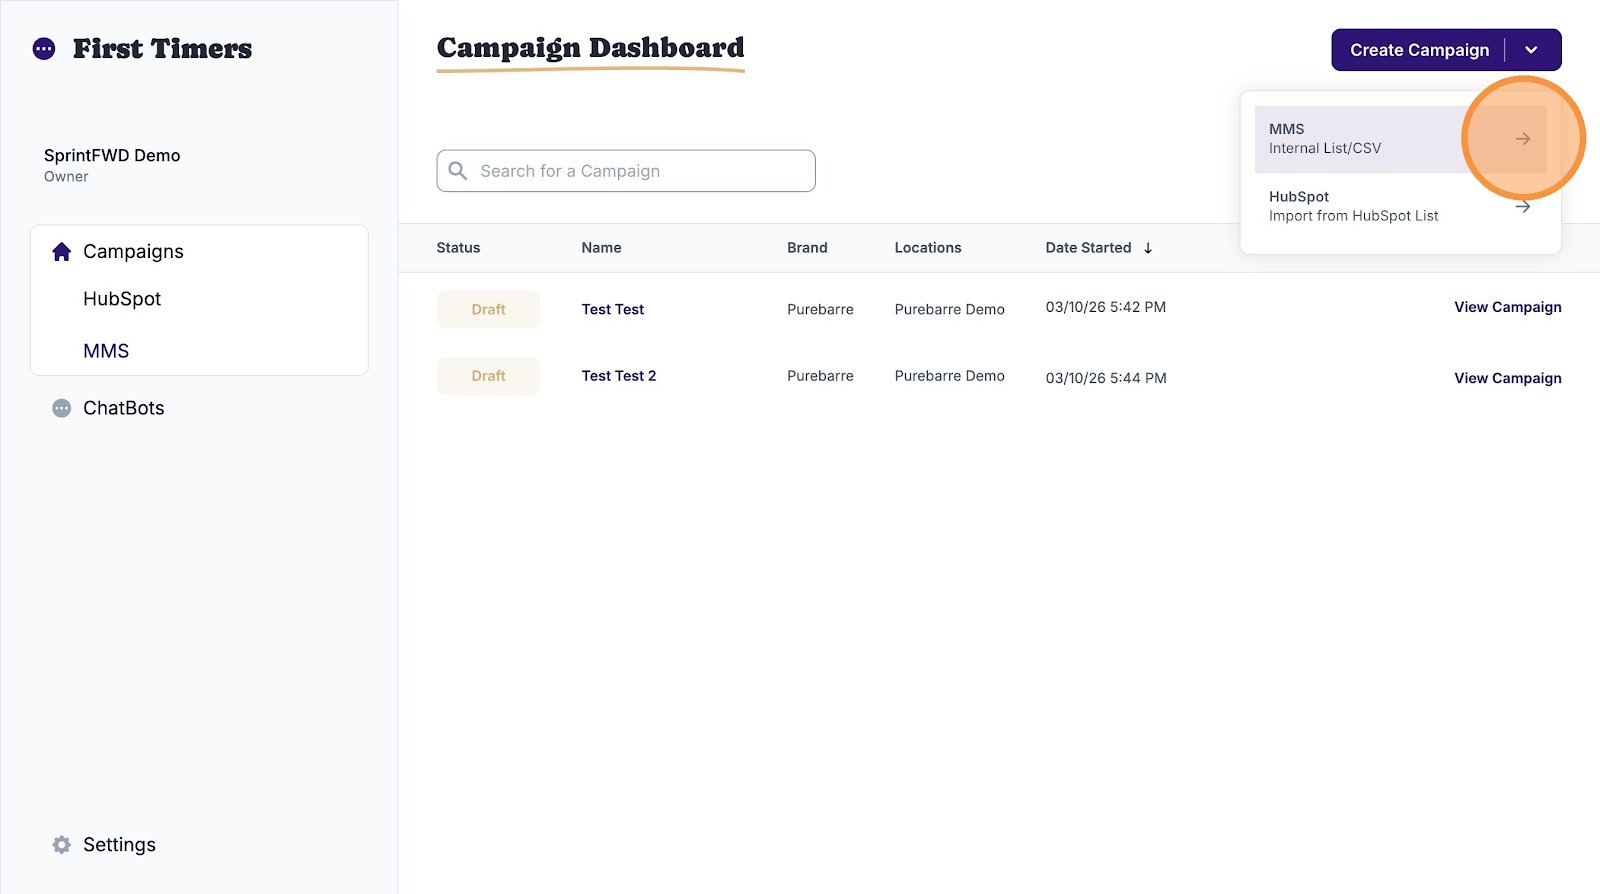
Task: Select MMS Internal List/CSV option
Action: (1400, 139)
